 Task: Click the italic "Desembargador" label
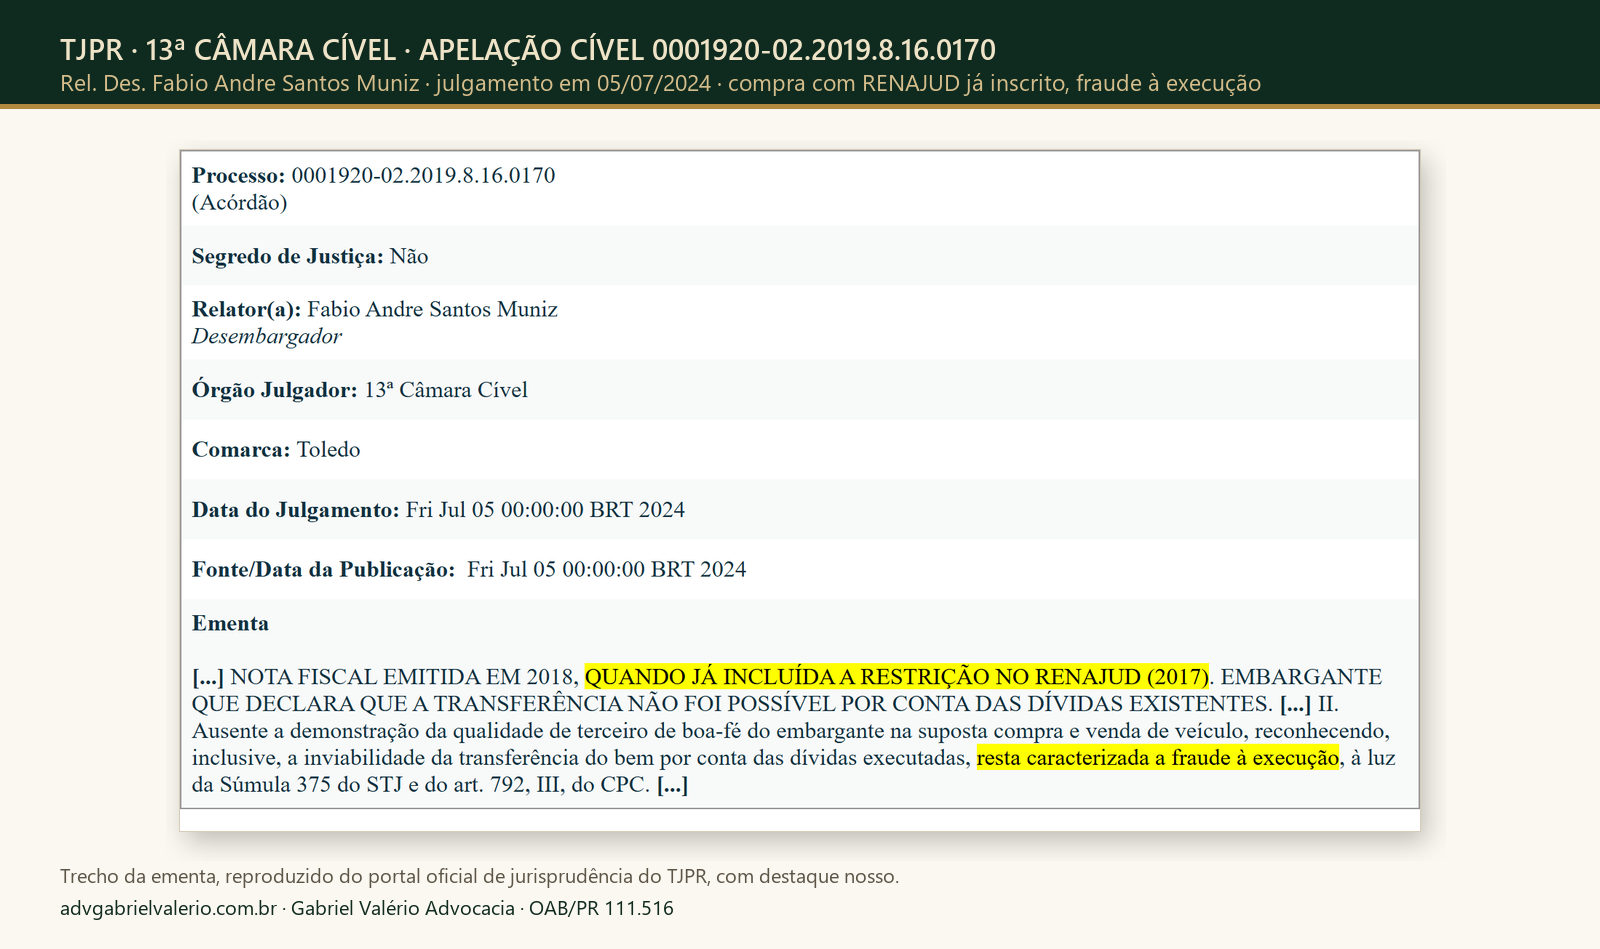tap(267, 336)
